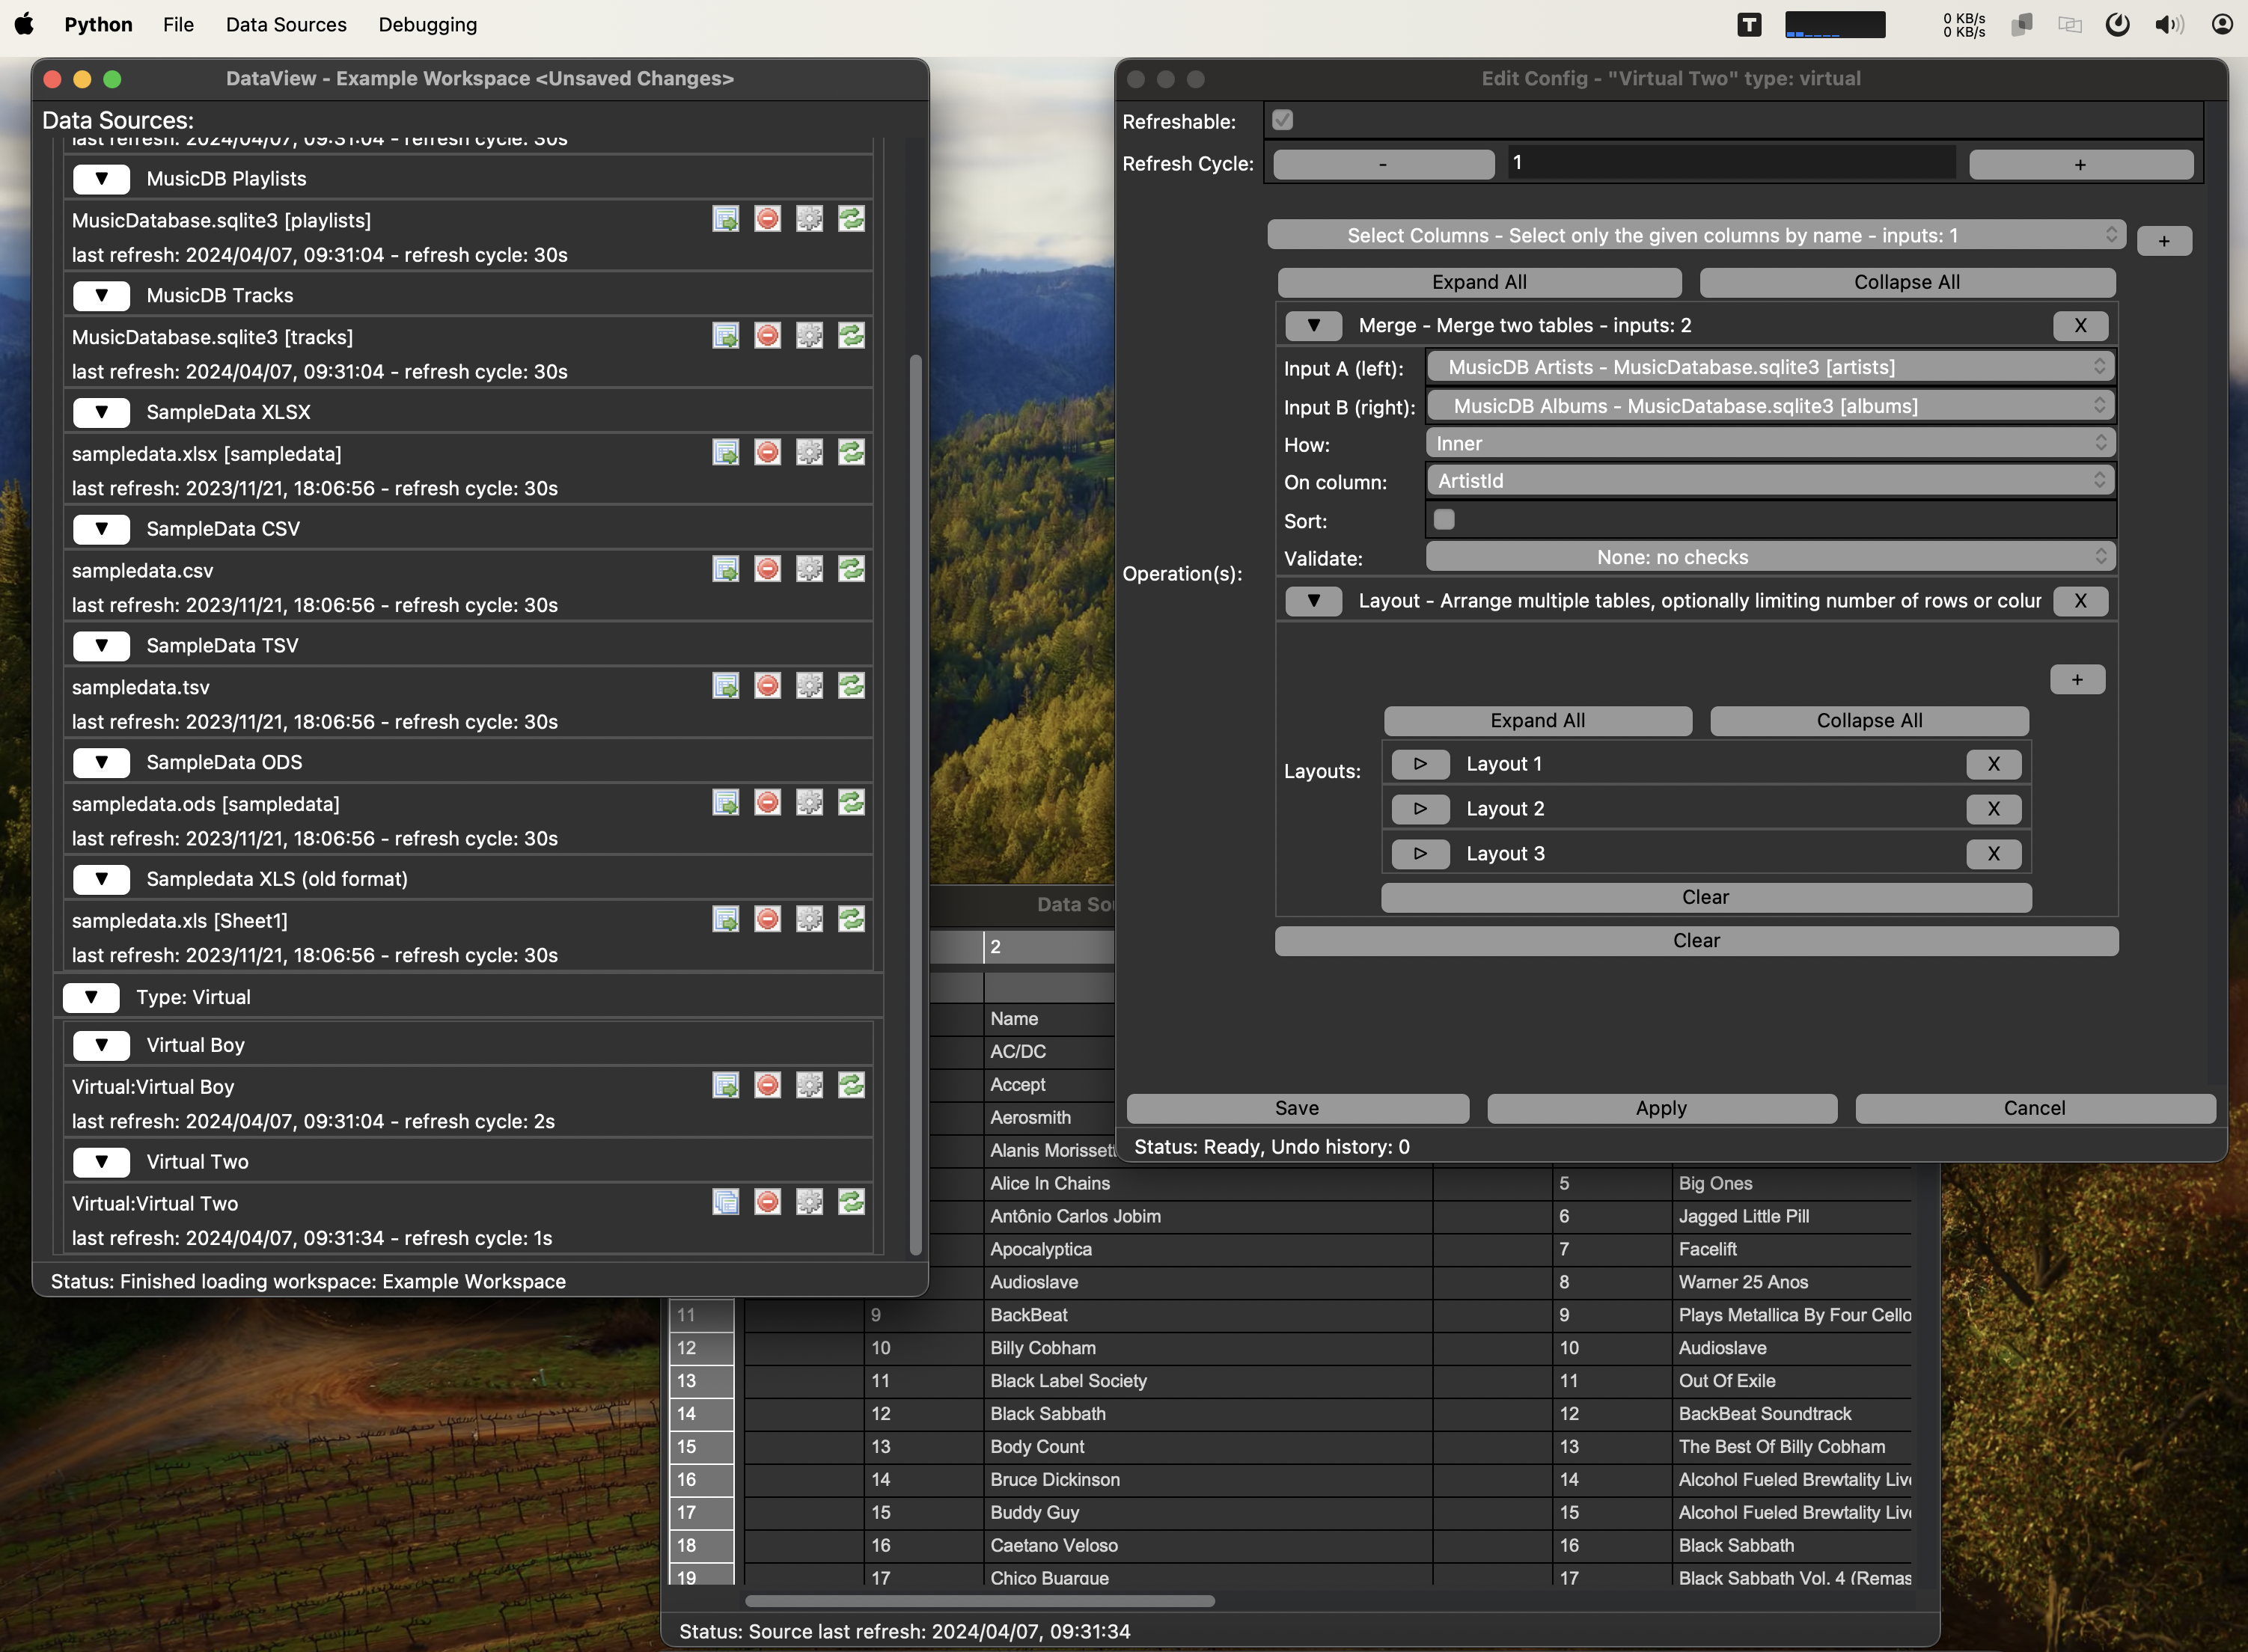Enable the Sort checkbox in Merge operation
2248x1652 pixels.
point(1443,519)
